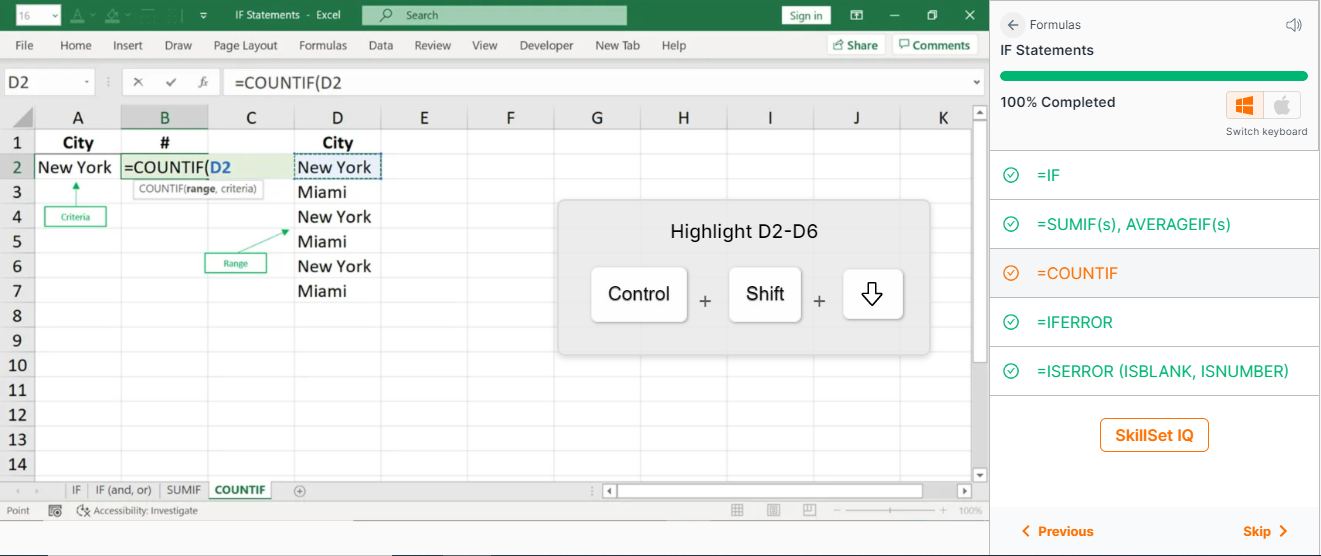Add a new sheet with plus icon
The width and height of the screenshot is (1321, 556).
pyautogui.click(x=299, y=490)
